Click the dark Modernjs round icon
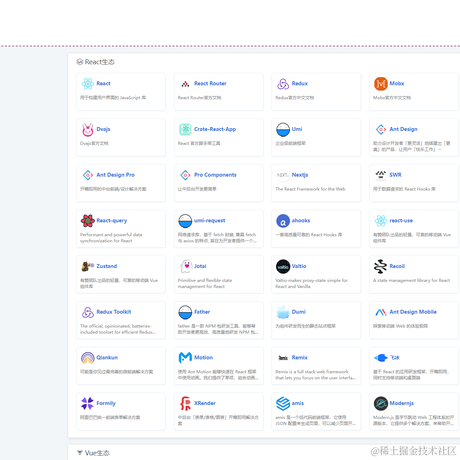Screen dimensions: 460x460 coord(381,403)
